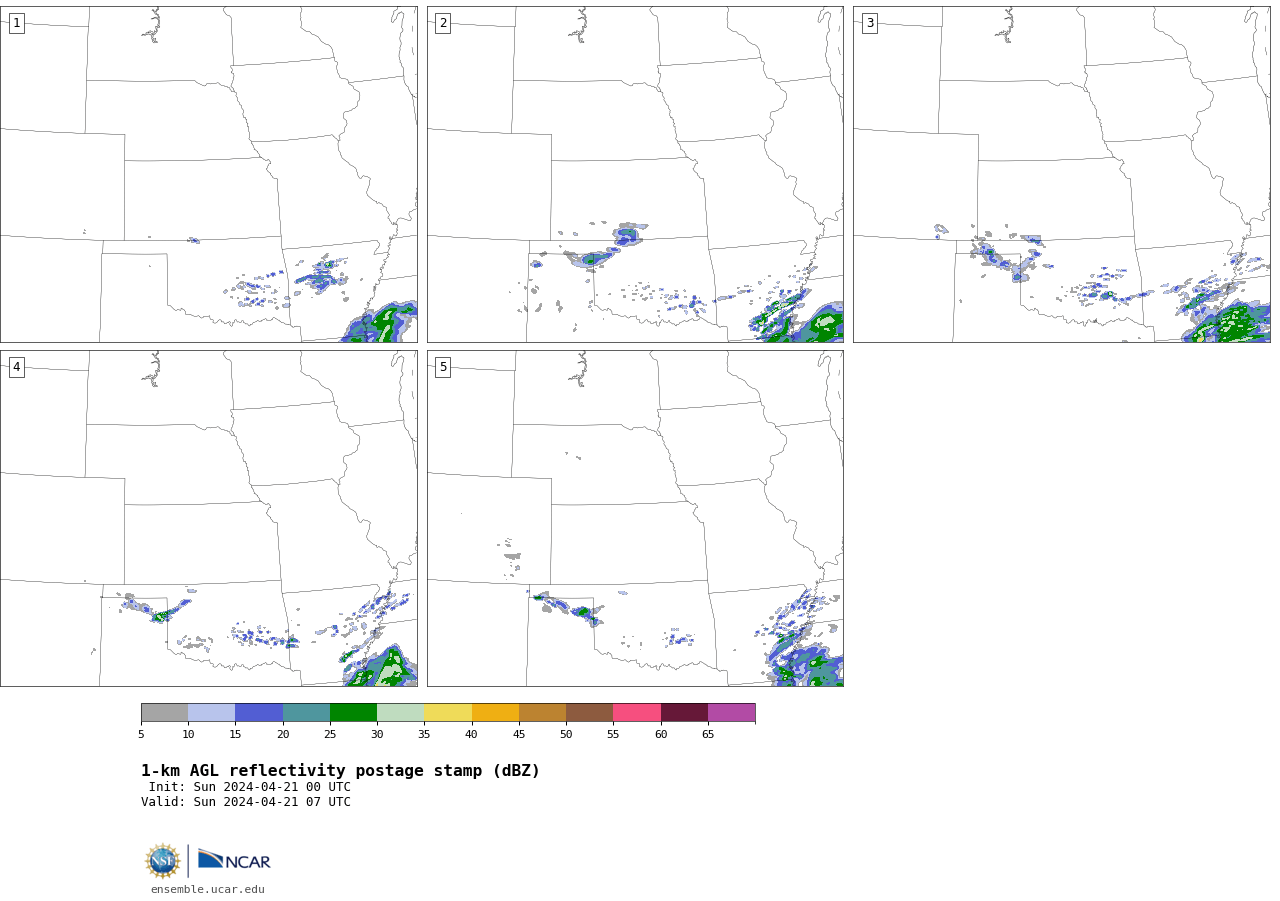1280x901 pixels.
Task: Open postage stamp map number 2
Action: [x=635, y=175]
